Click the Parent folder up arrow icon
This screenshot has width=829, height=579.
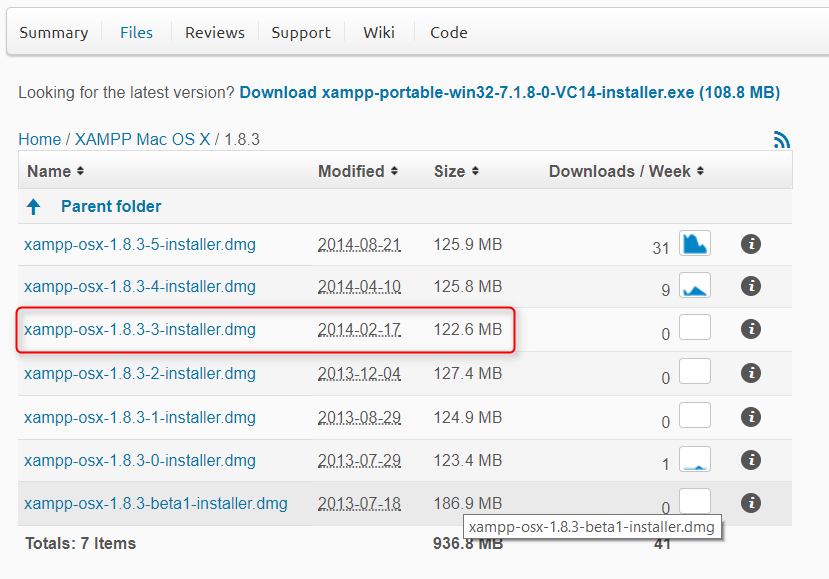[33, 207]
